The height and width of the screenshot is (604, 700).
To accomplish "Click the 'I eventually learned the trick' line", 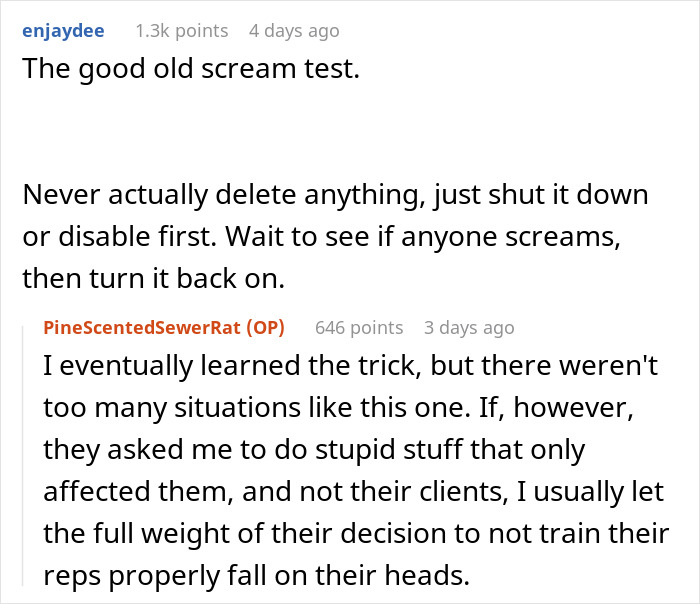I will coord(350,367).
